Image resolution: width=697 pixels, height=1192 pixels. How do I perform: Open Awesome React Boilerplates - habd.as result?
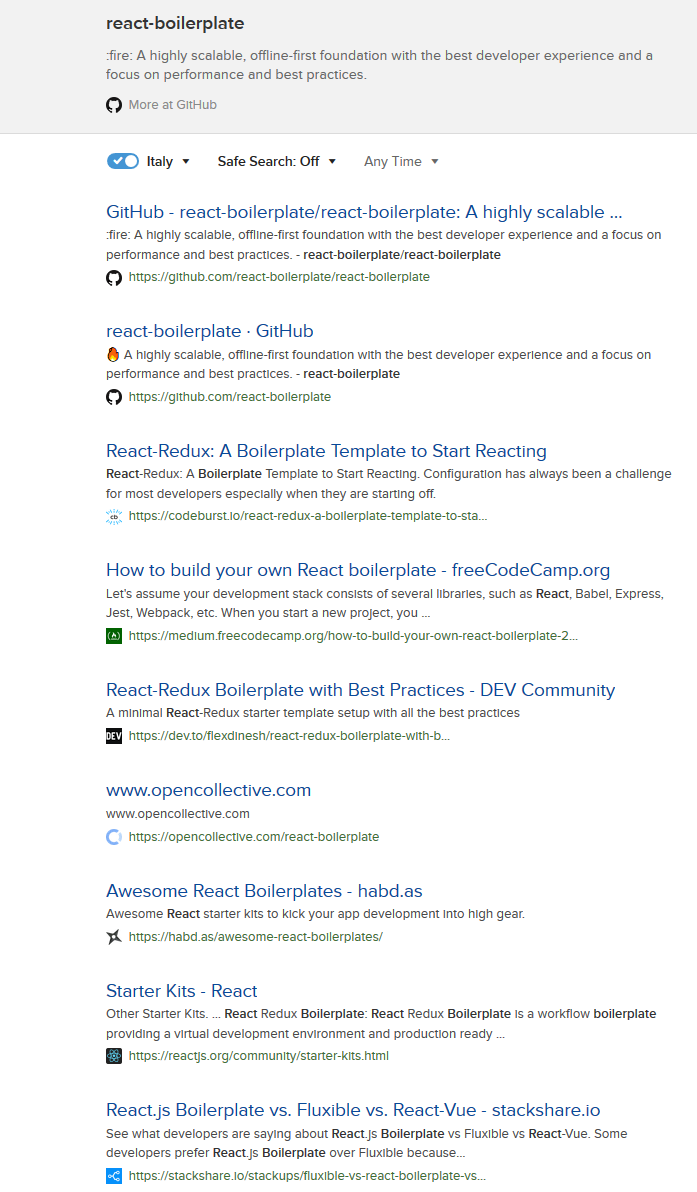[264, 890]
